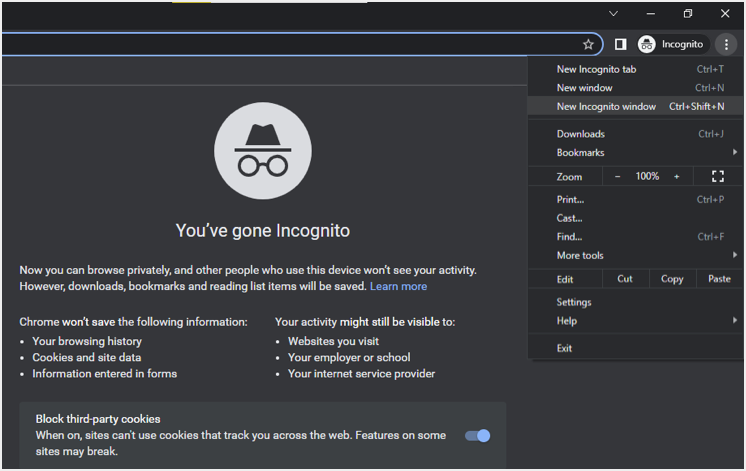Click the Learn more link
Viewport: 746px width, 471px height.
[x=398, y=286]
